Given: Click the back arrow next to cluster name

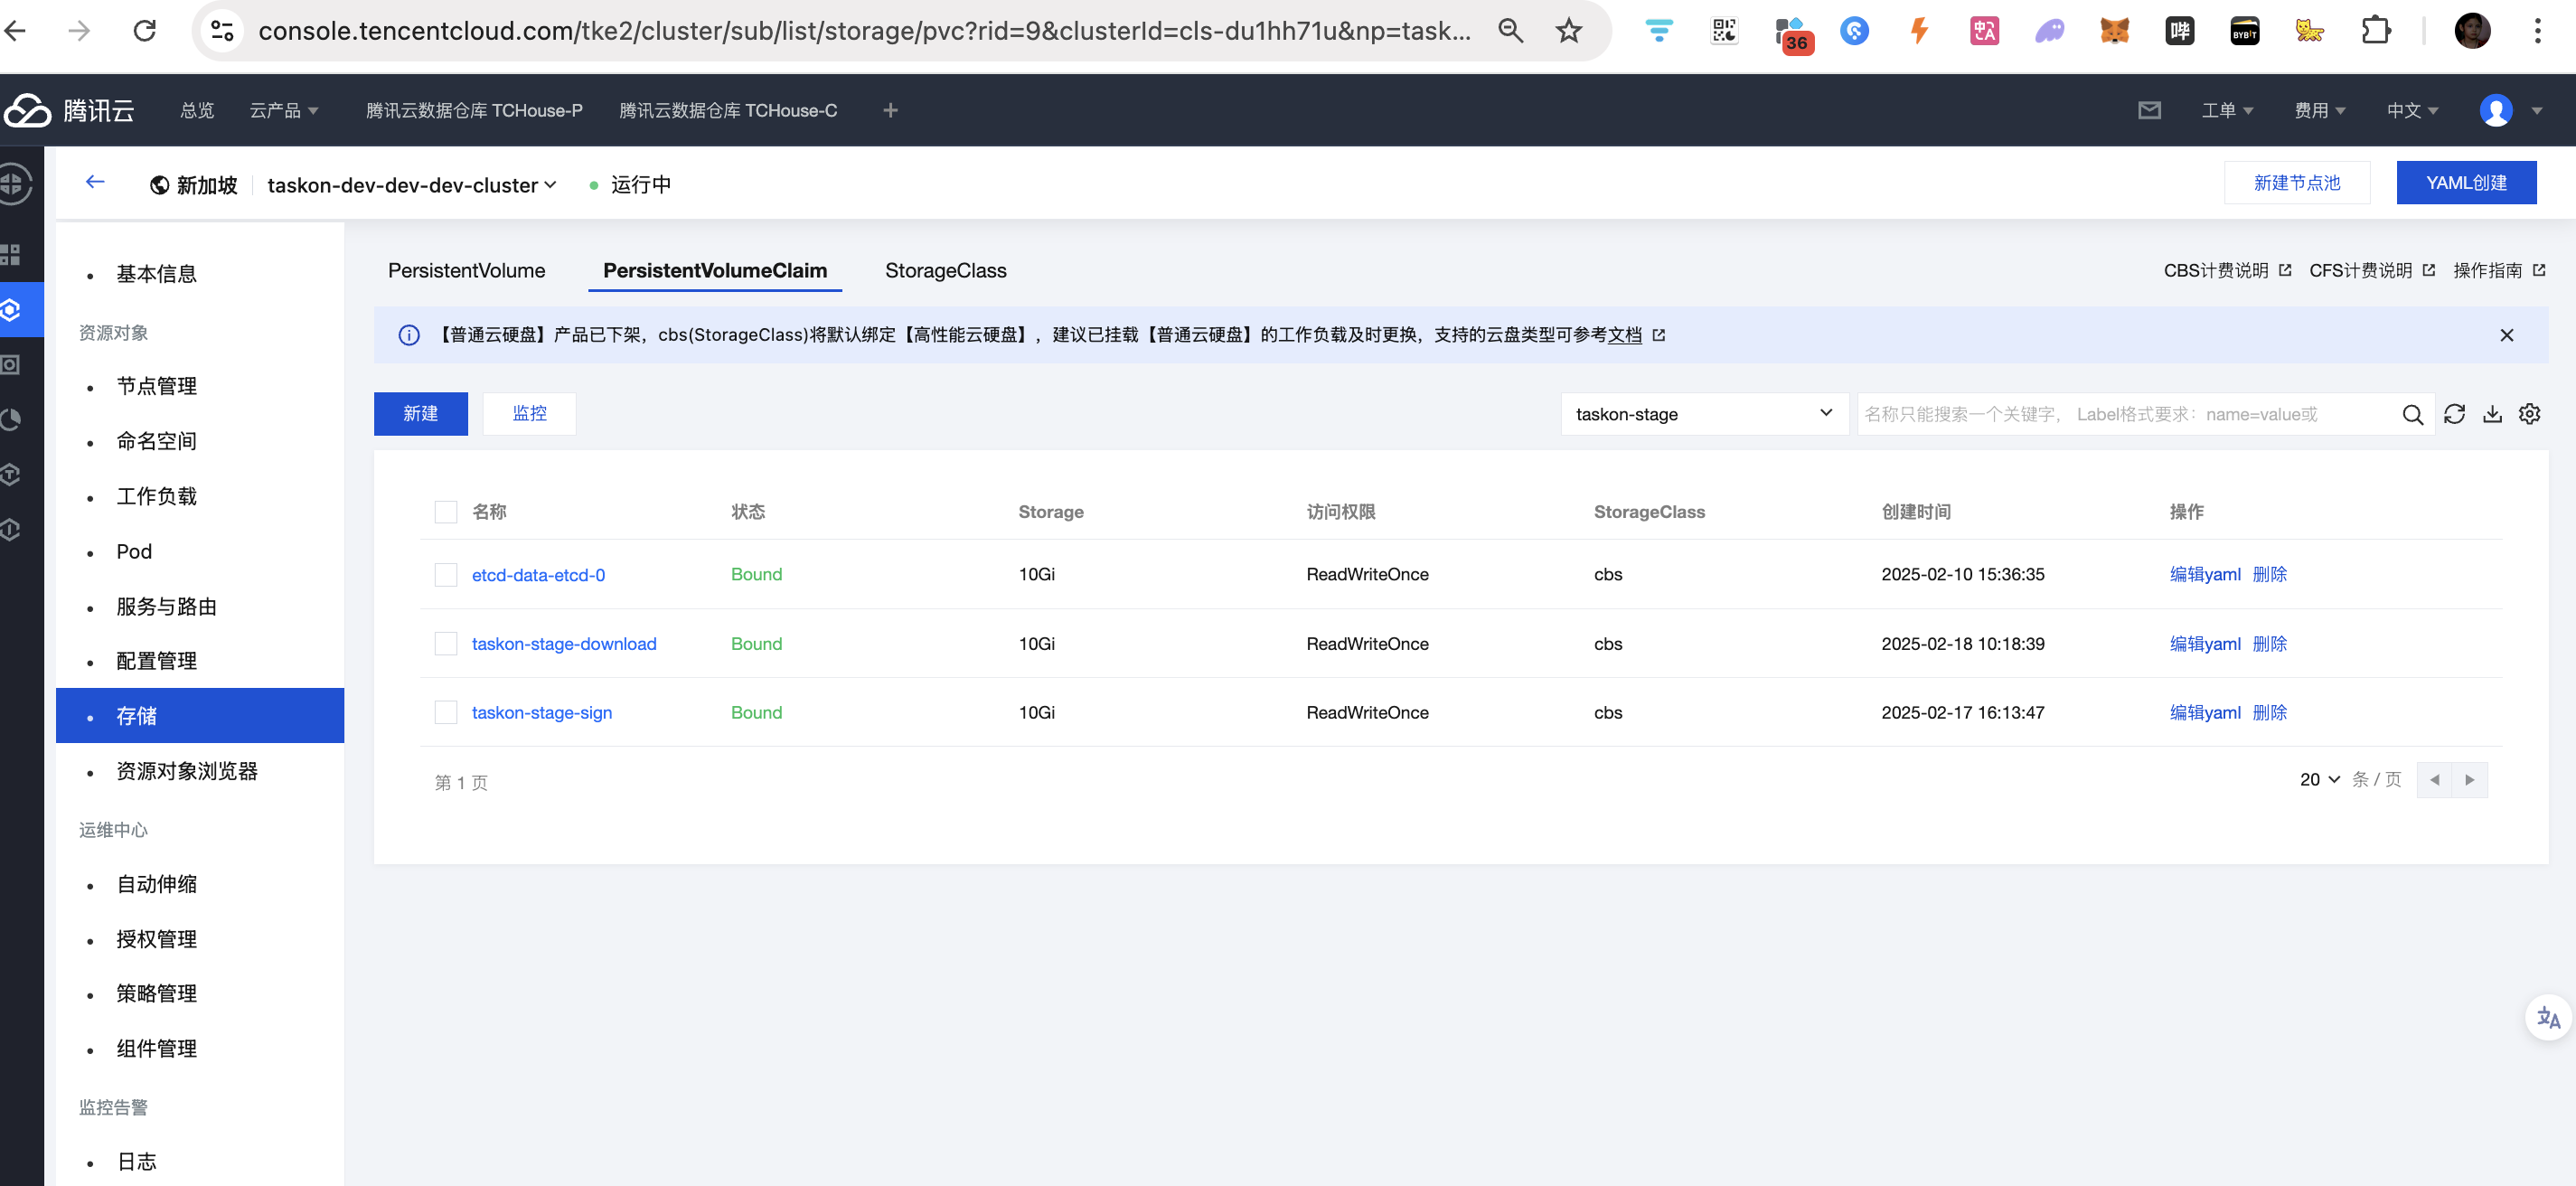Looking at the screenshot, I should (x=95, y=182).
